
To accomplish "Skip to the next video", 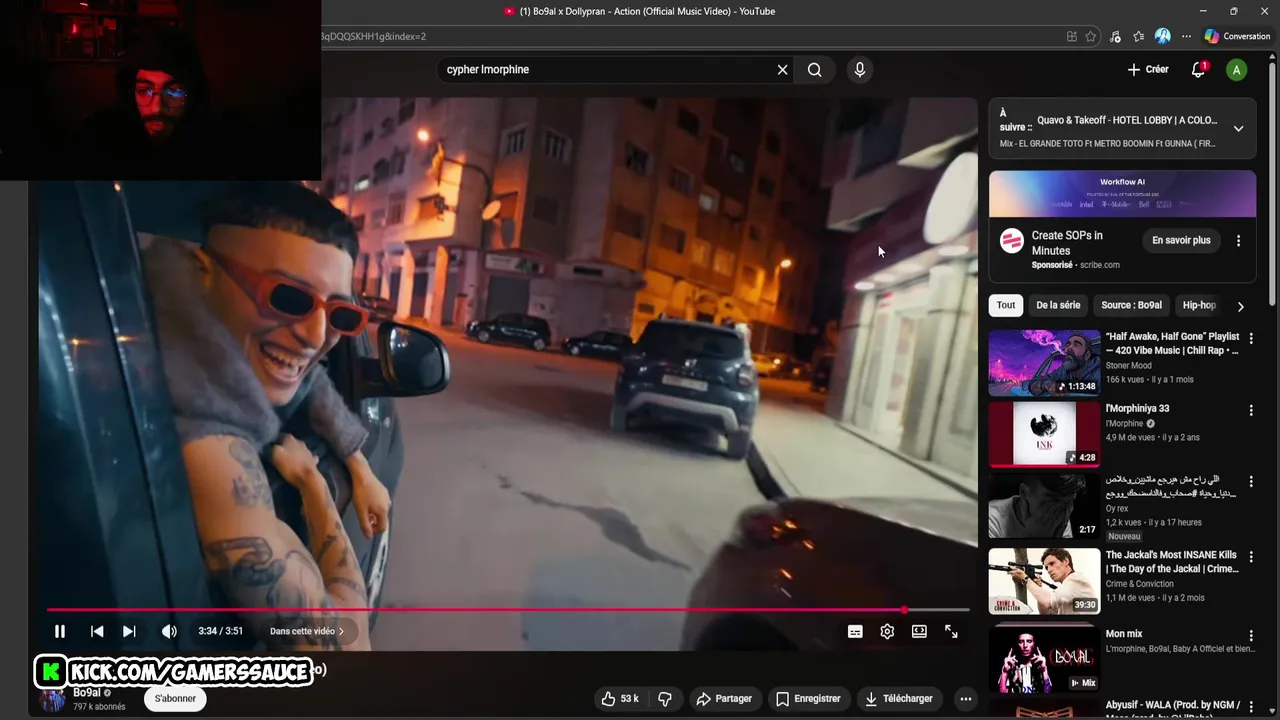I will 129,631.
